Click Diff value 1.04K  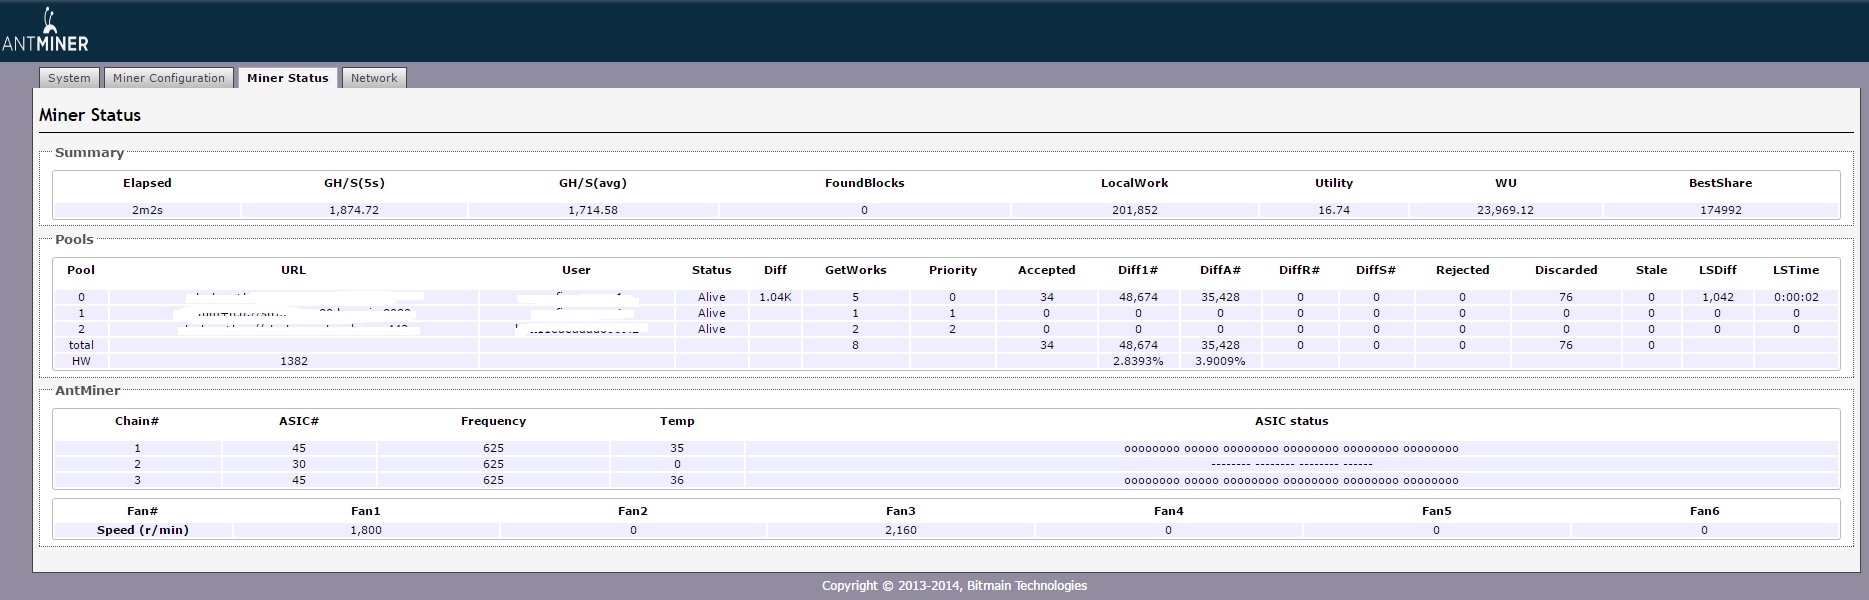tap(775, 297)
